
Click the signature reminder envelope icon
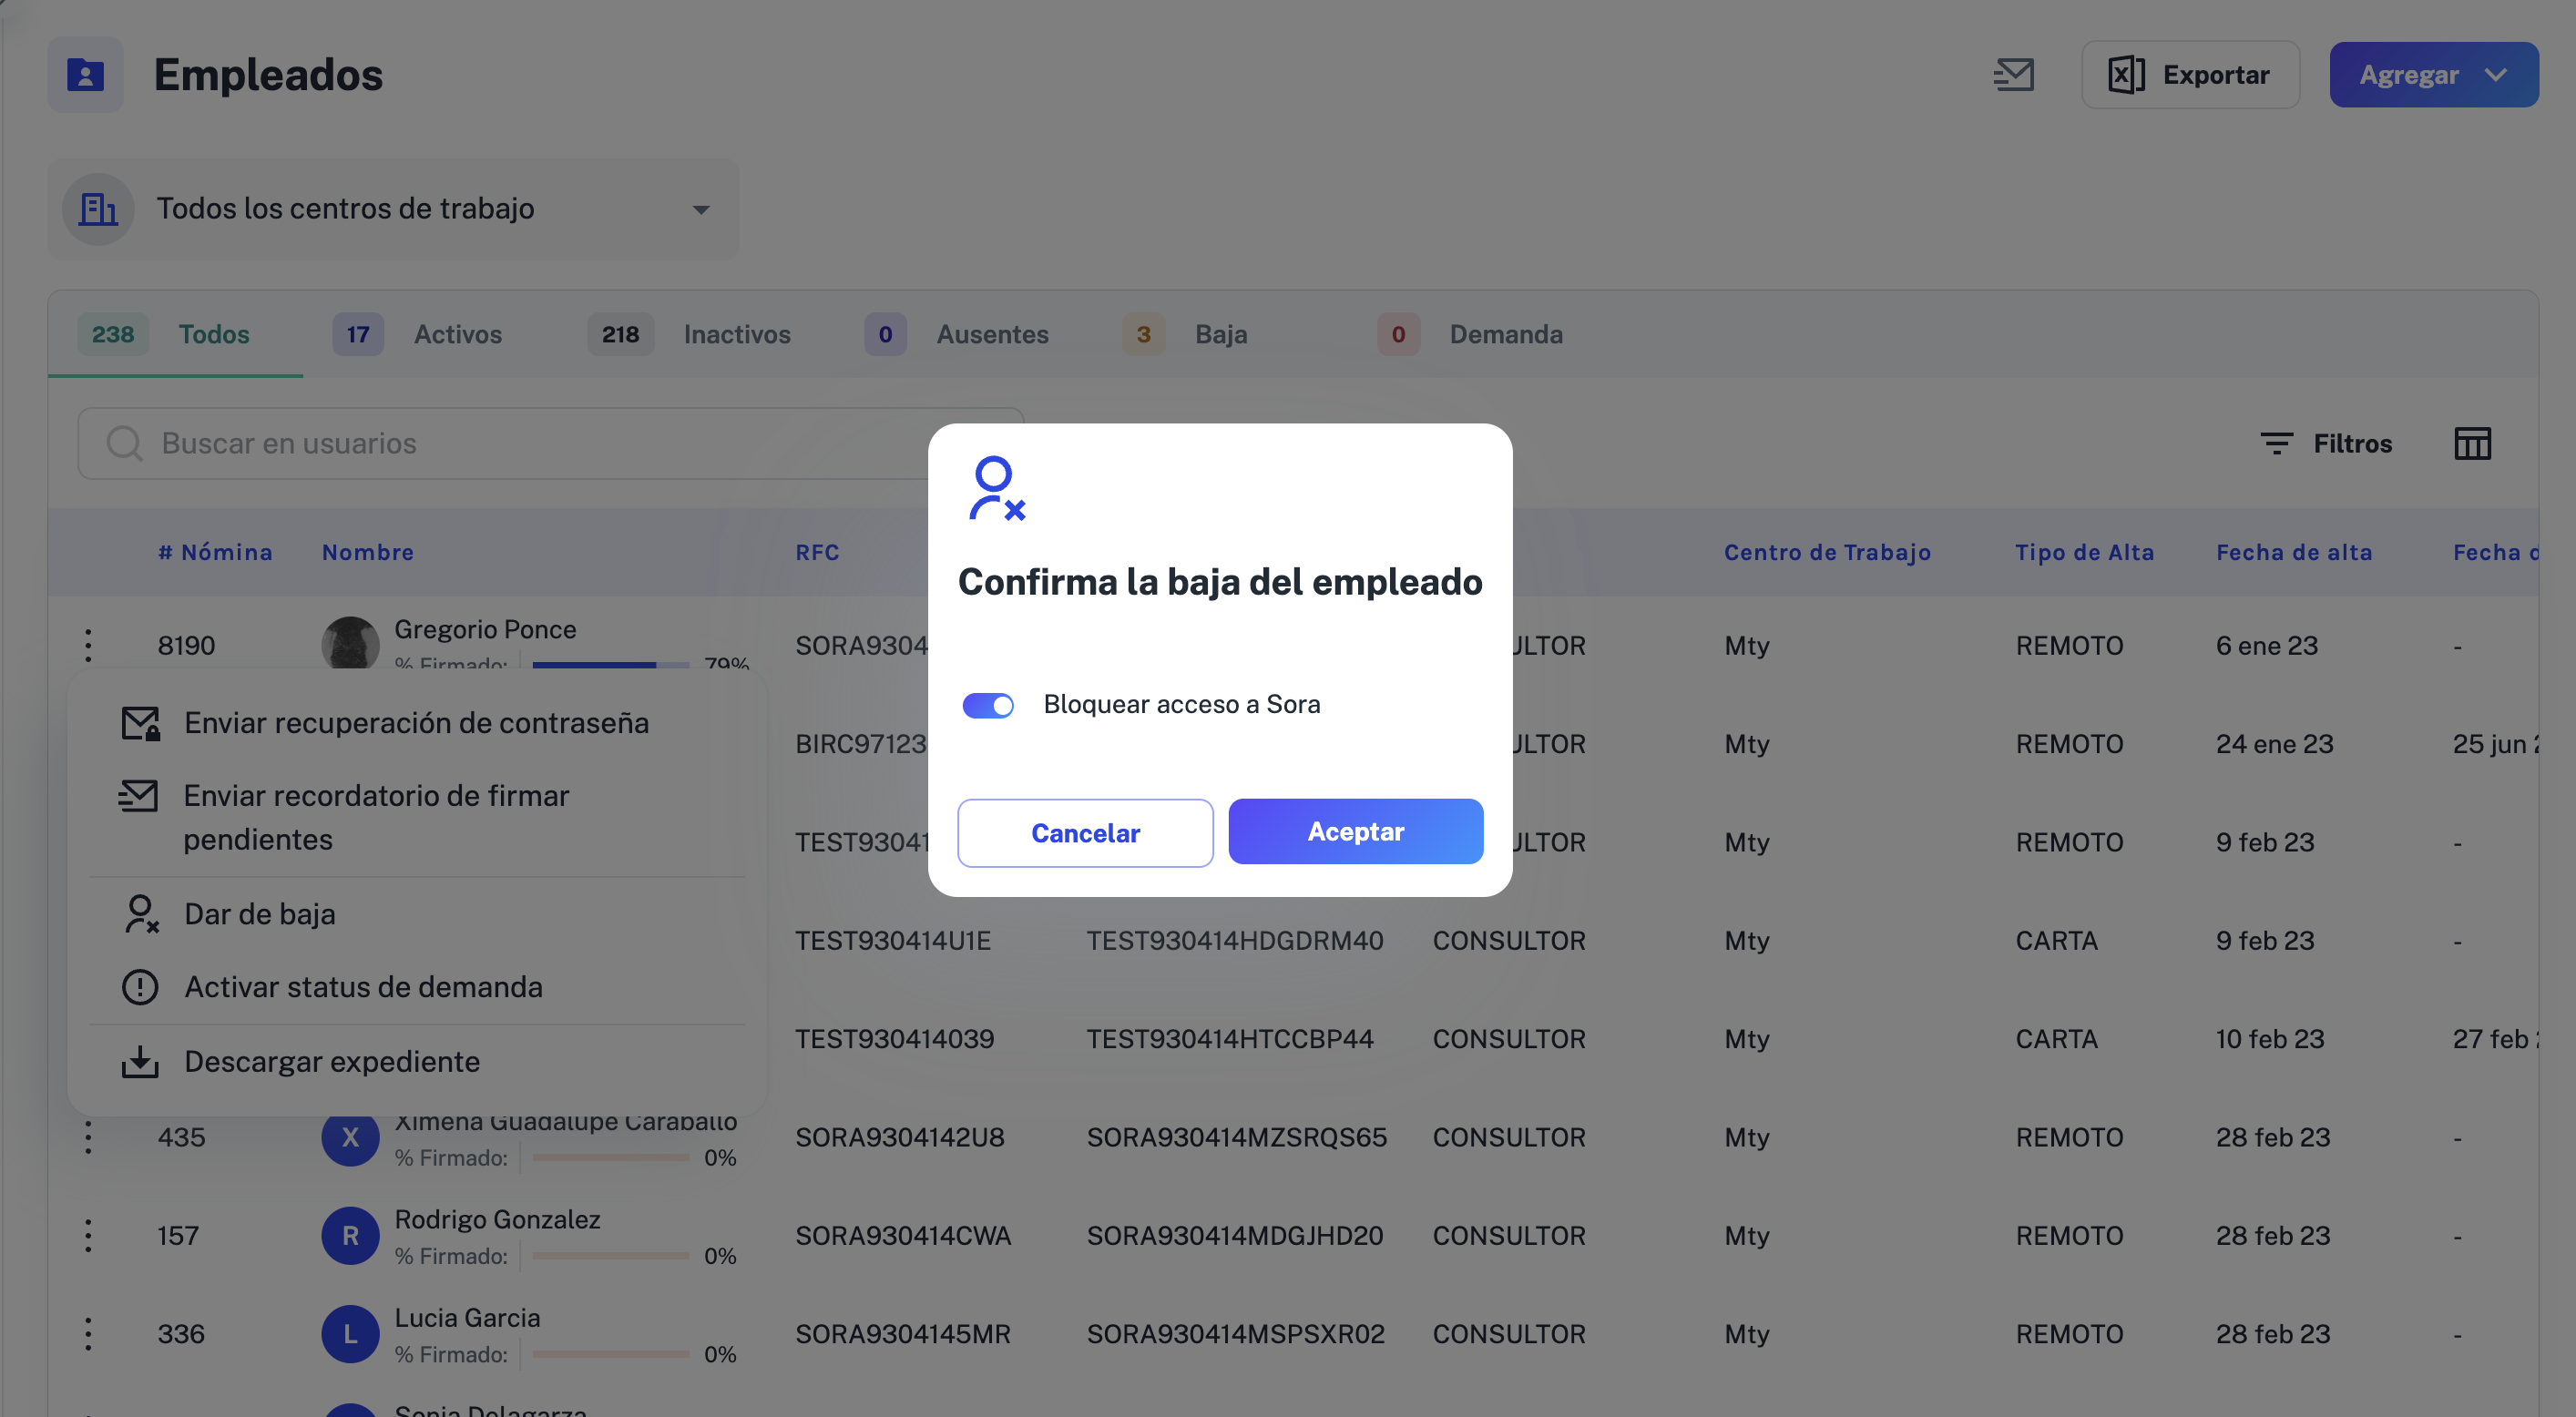[138, 796]
